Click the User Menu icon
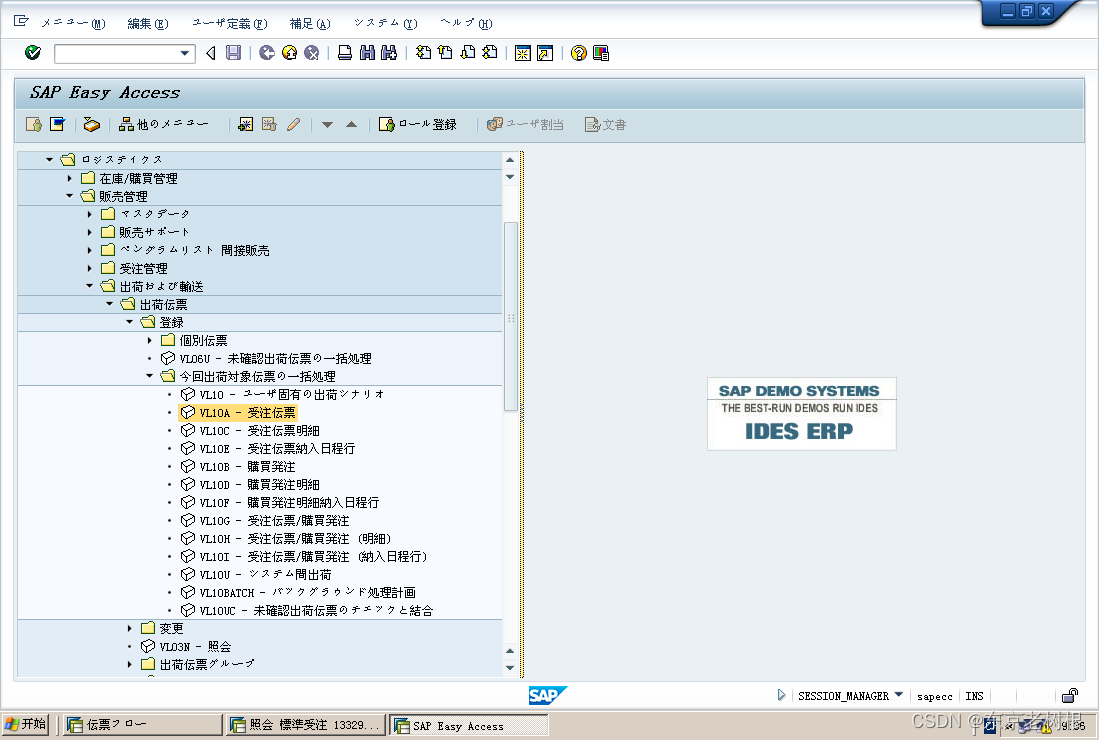Image resolution: width=1099 pixels, height=740 pixels. click(x=34, y=125)
